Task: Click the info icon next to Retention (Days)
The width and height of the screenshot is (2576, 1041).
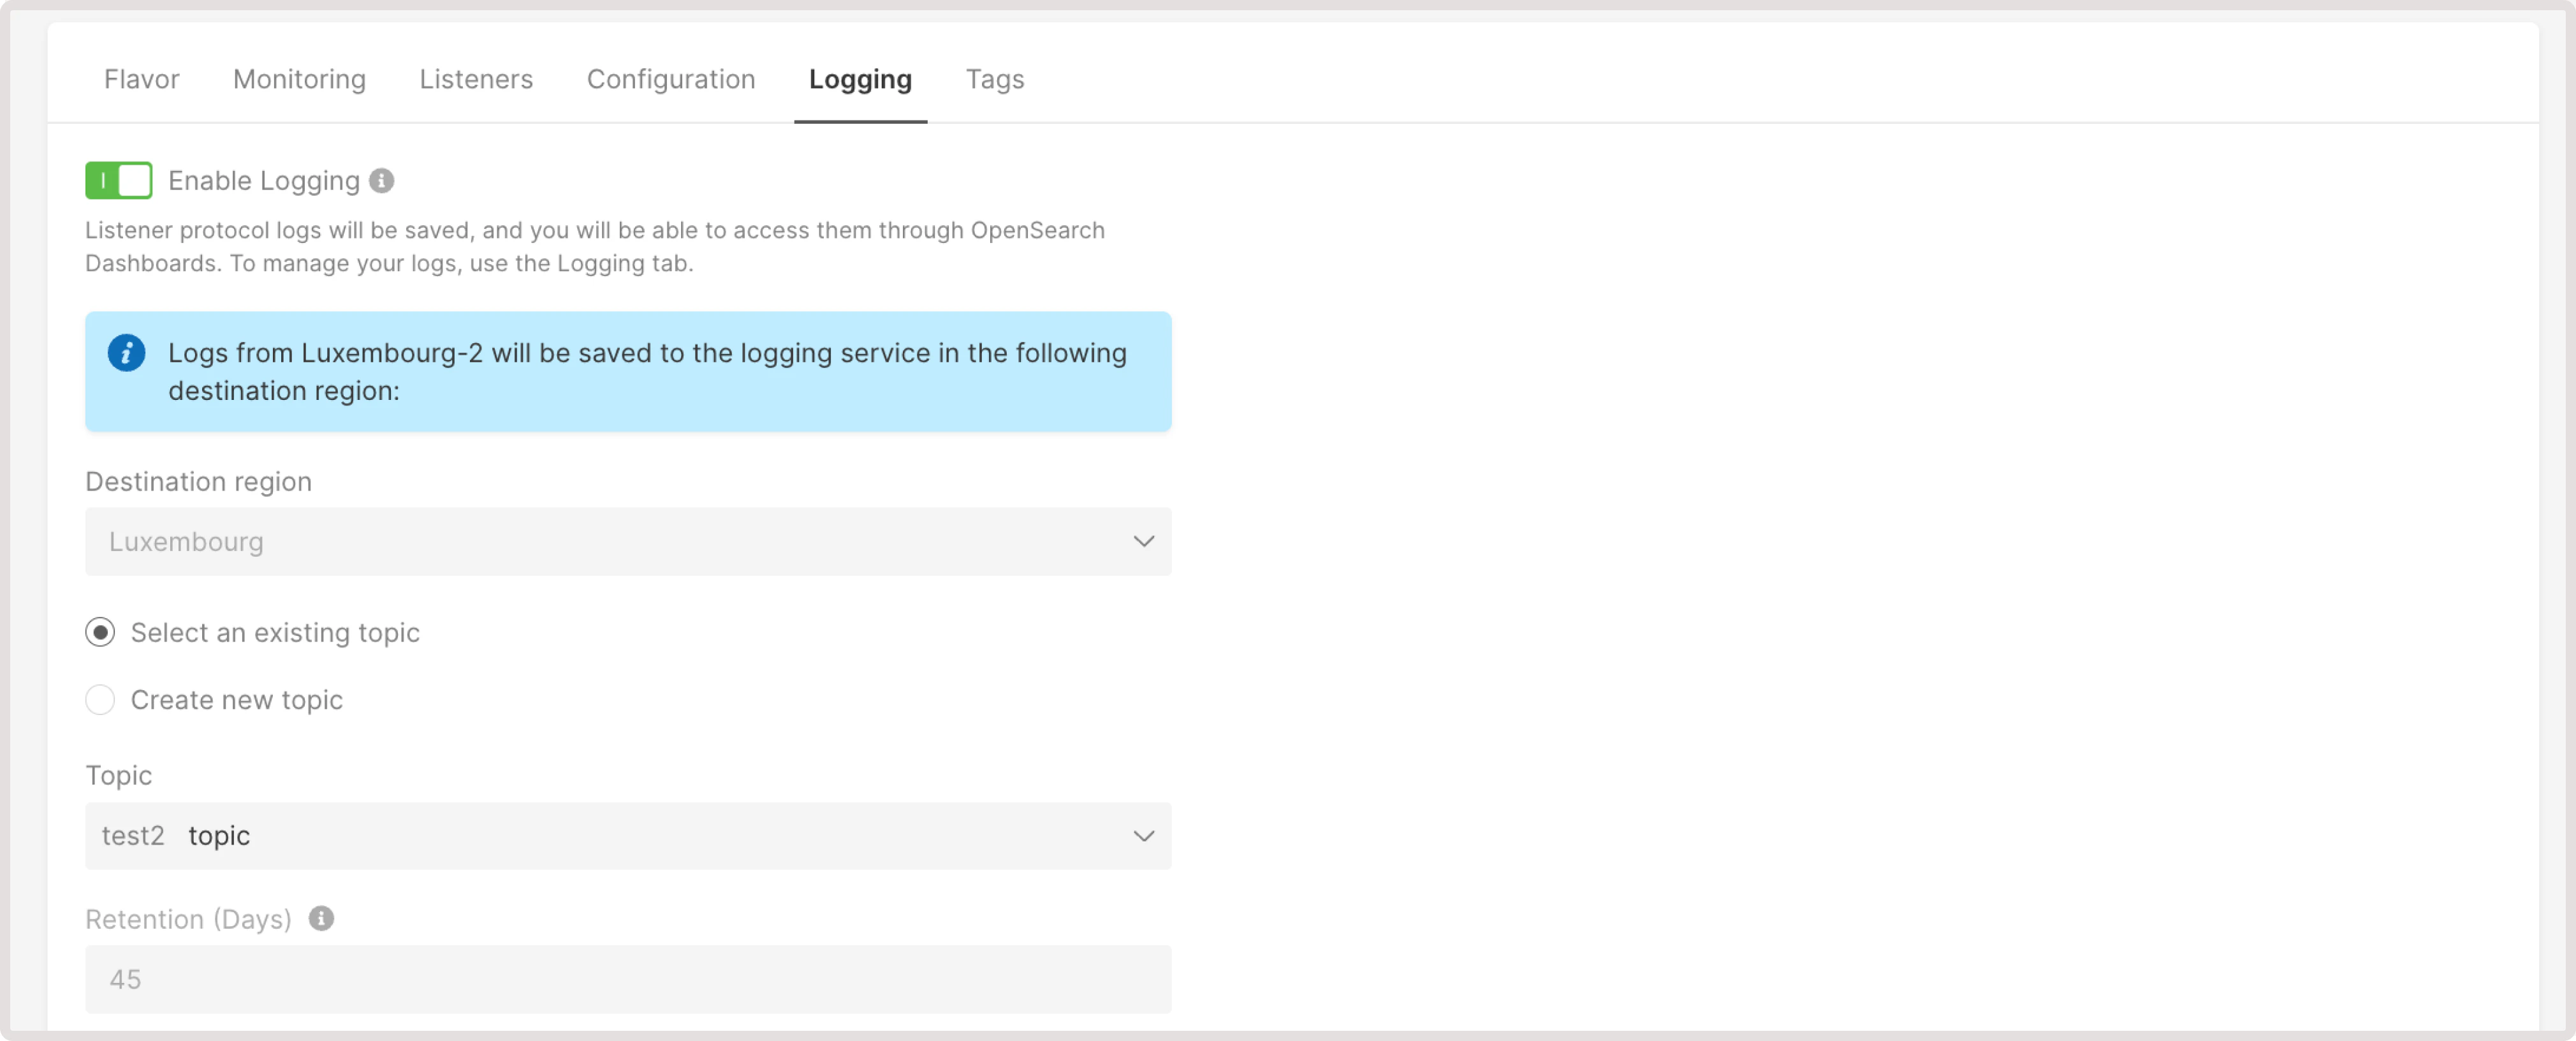Action: [x=322, y=919]
